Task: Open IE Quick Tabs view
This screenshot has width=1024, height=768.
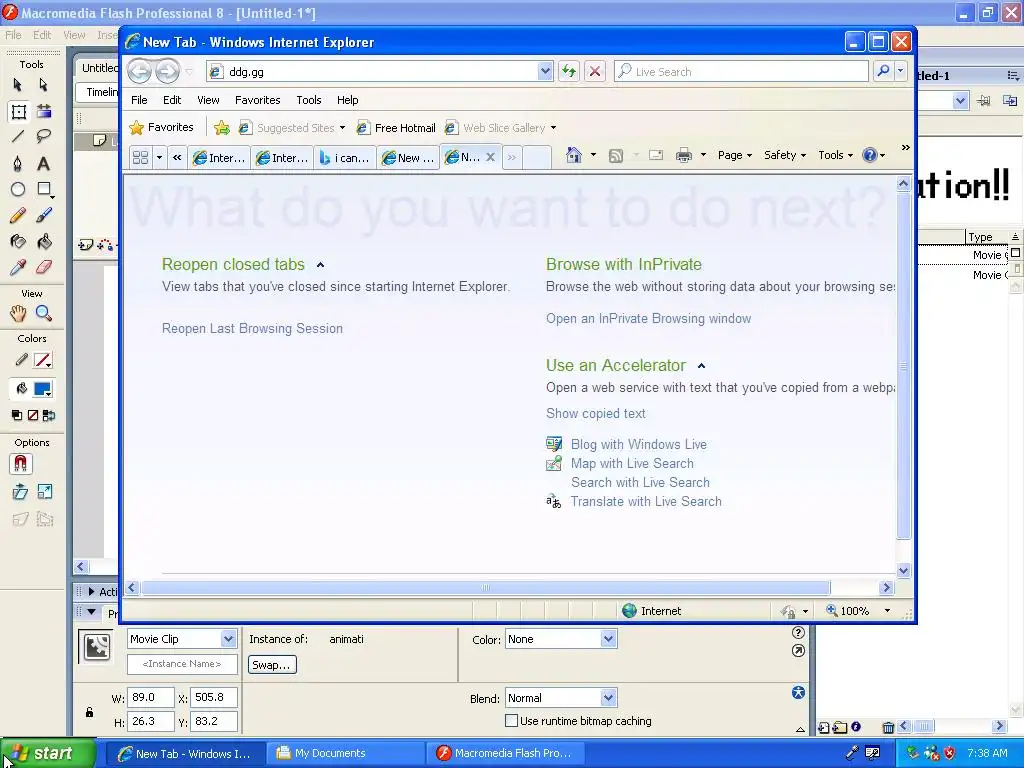Action: click(x=140, y=157)
